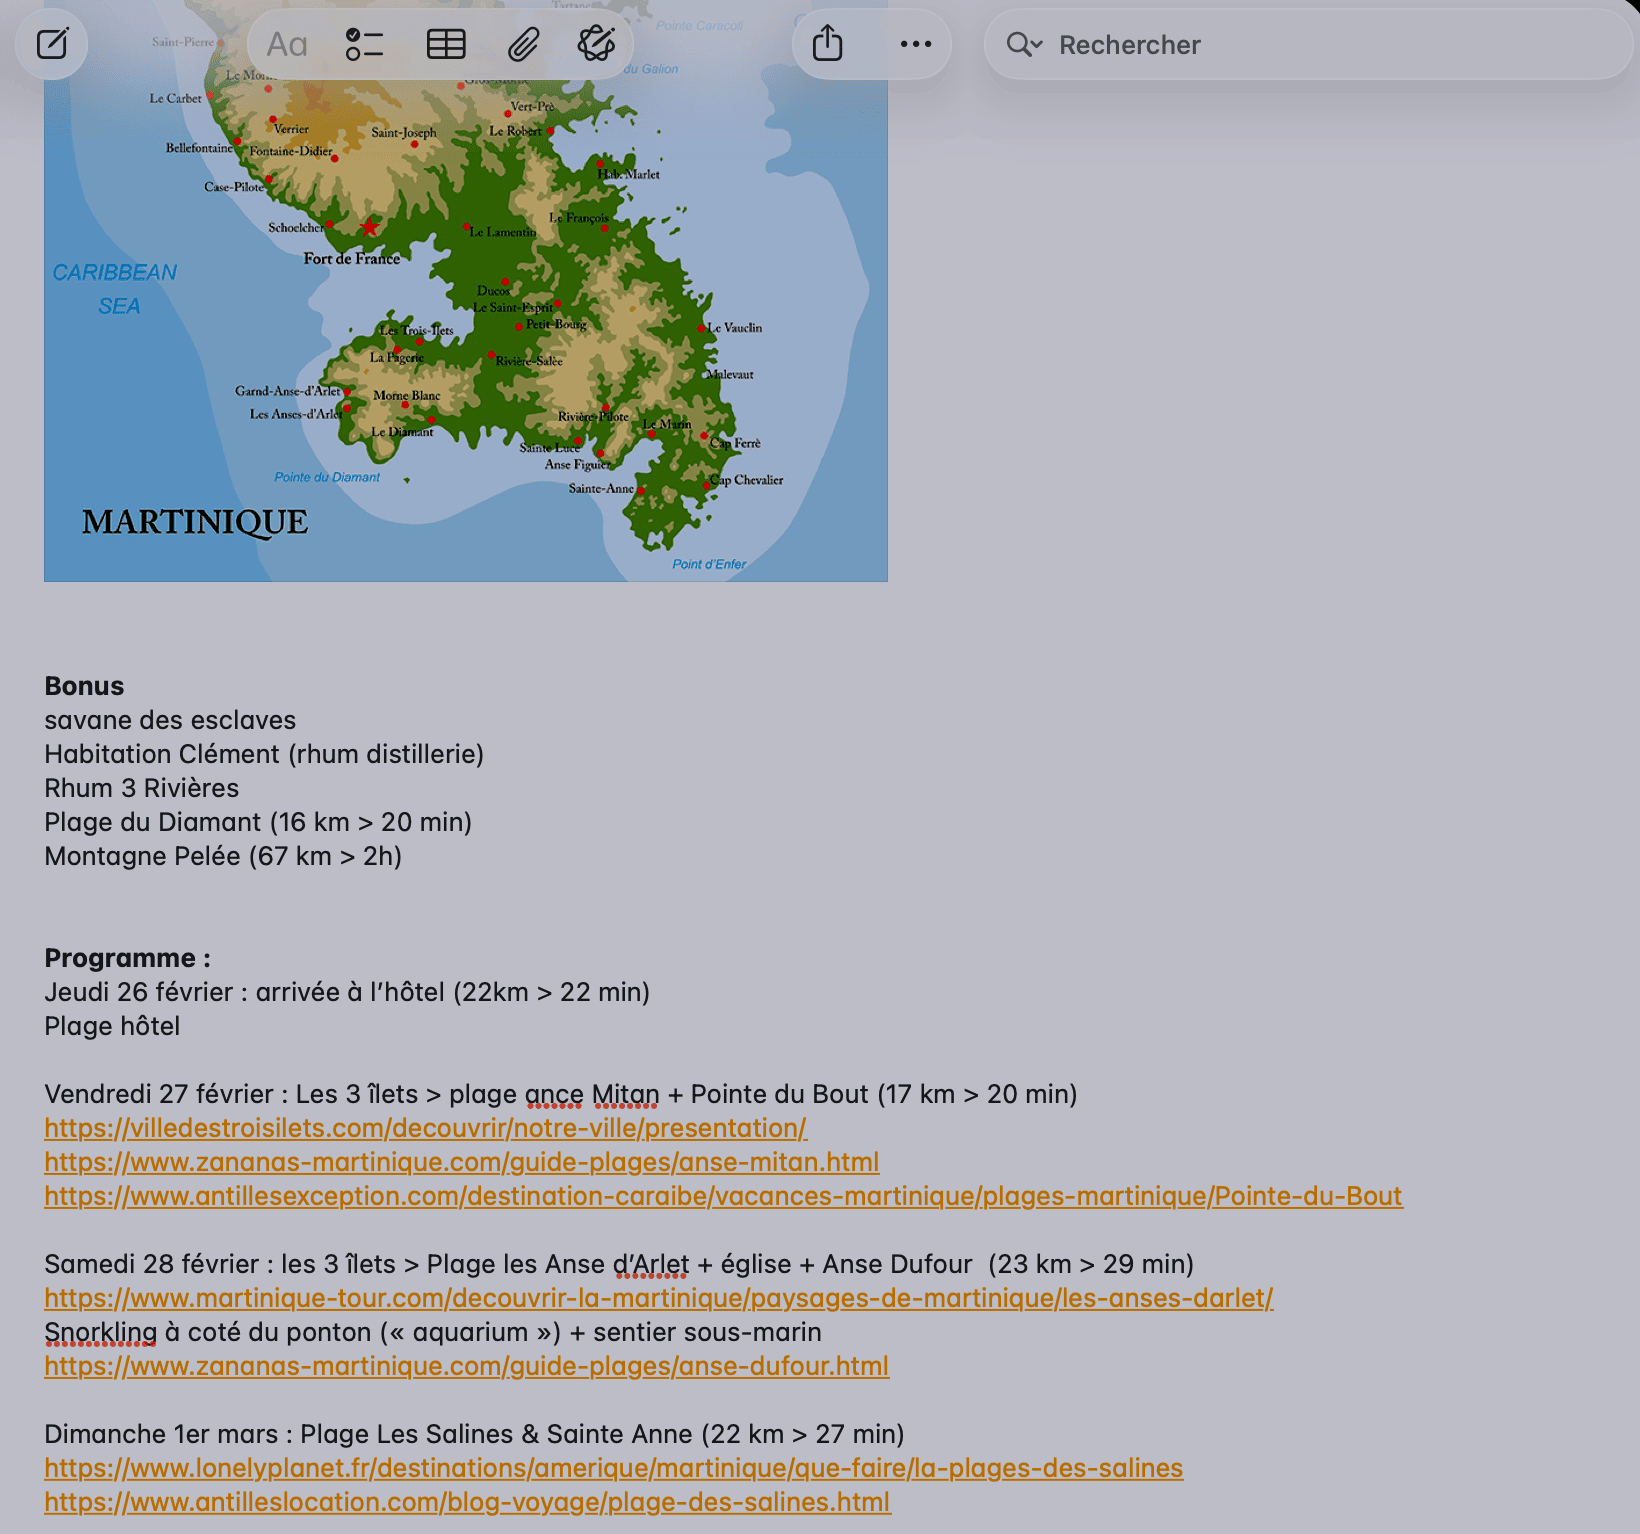The width and height of the screenshot is (1640, 1534).
Task: Open the Martinique map image
Action: pos(466,290)
